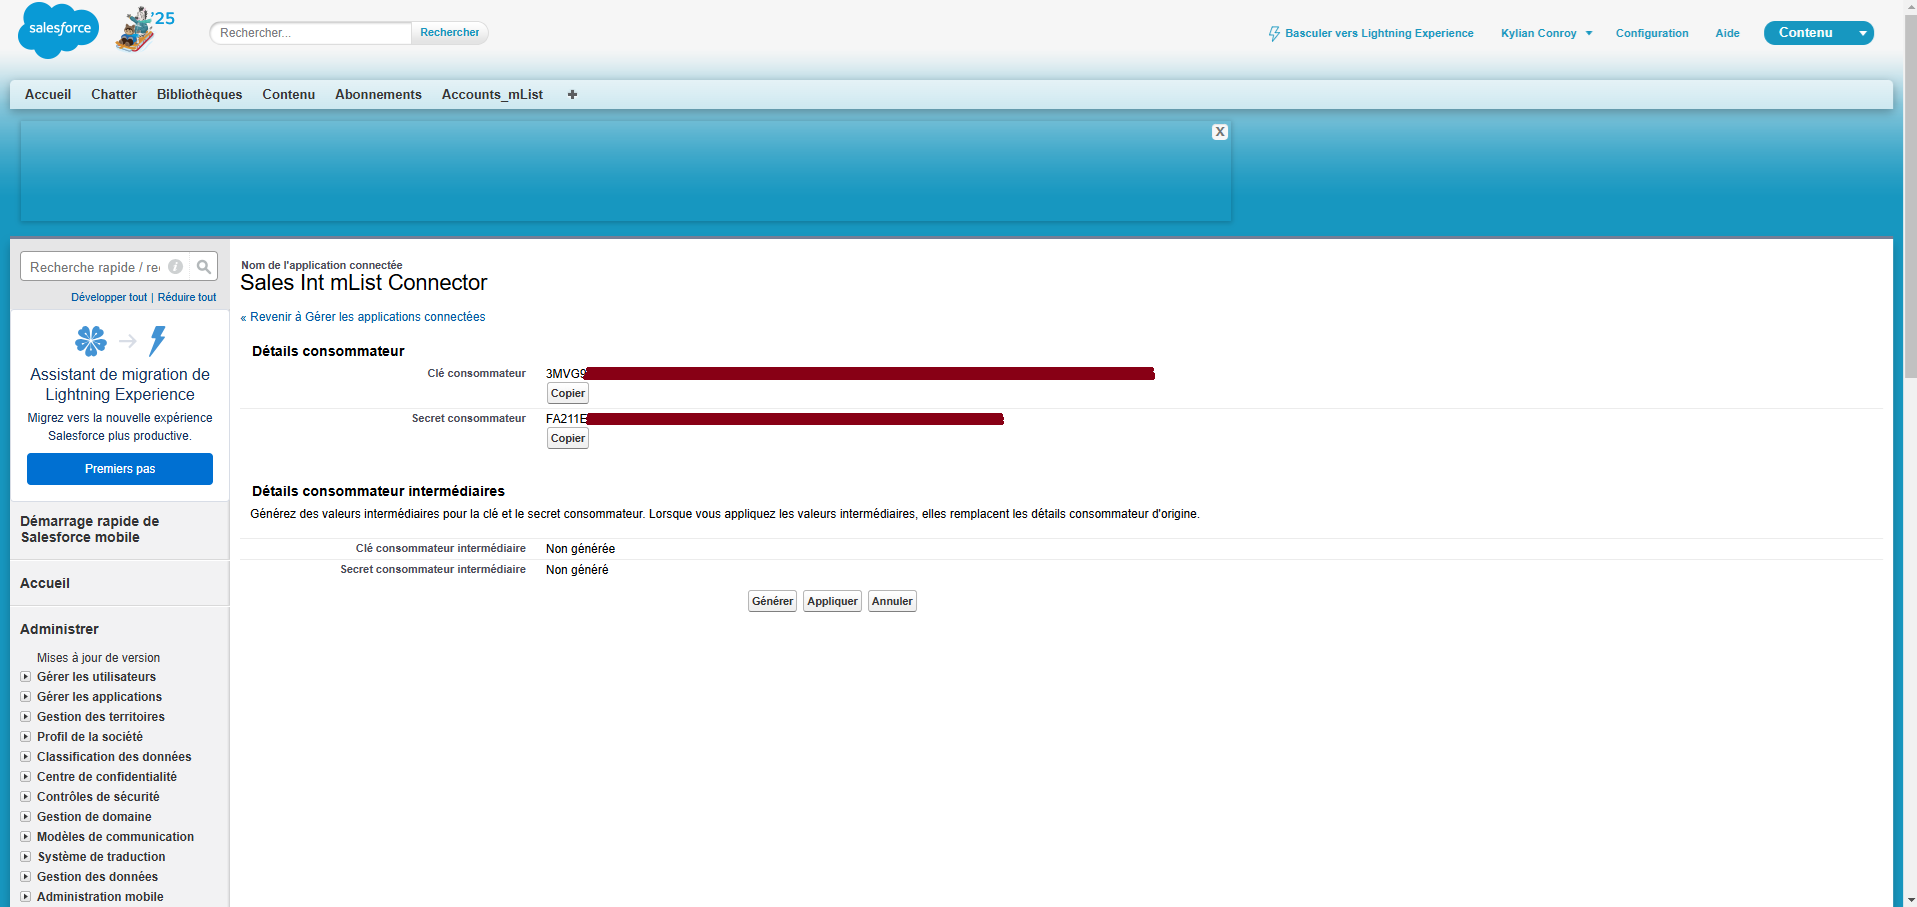The height and width of the screenshot is (907, 1917).
Task: Click the Lightning bolt migration icon
Action: pyautogui.click(x=157, y=341)
